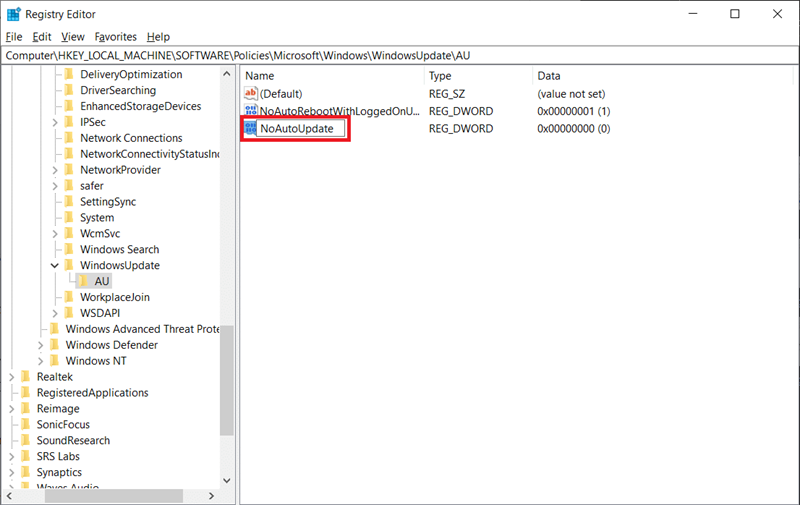Image resolution: width=801 pixels, height=506 pixels.
Task: Click the WindowsUpdate folder icon
Action: (x=69, y=265)
